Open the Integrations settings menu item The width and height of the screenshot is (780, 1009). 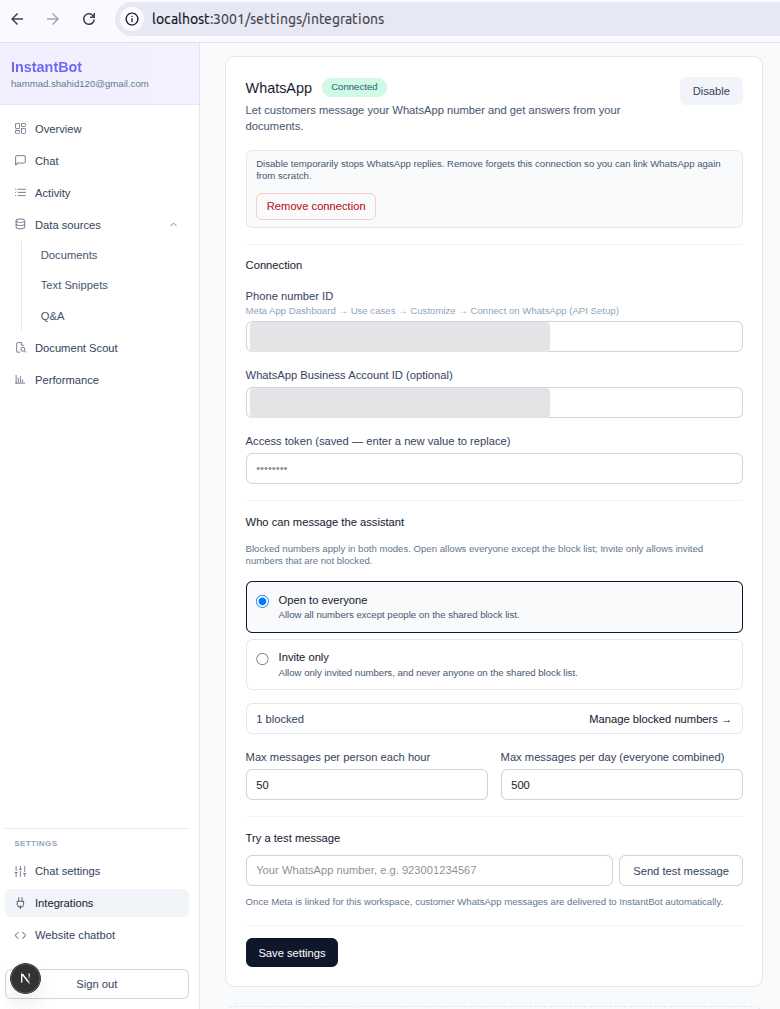[97, 903]
